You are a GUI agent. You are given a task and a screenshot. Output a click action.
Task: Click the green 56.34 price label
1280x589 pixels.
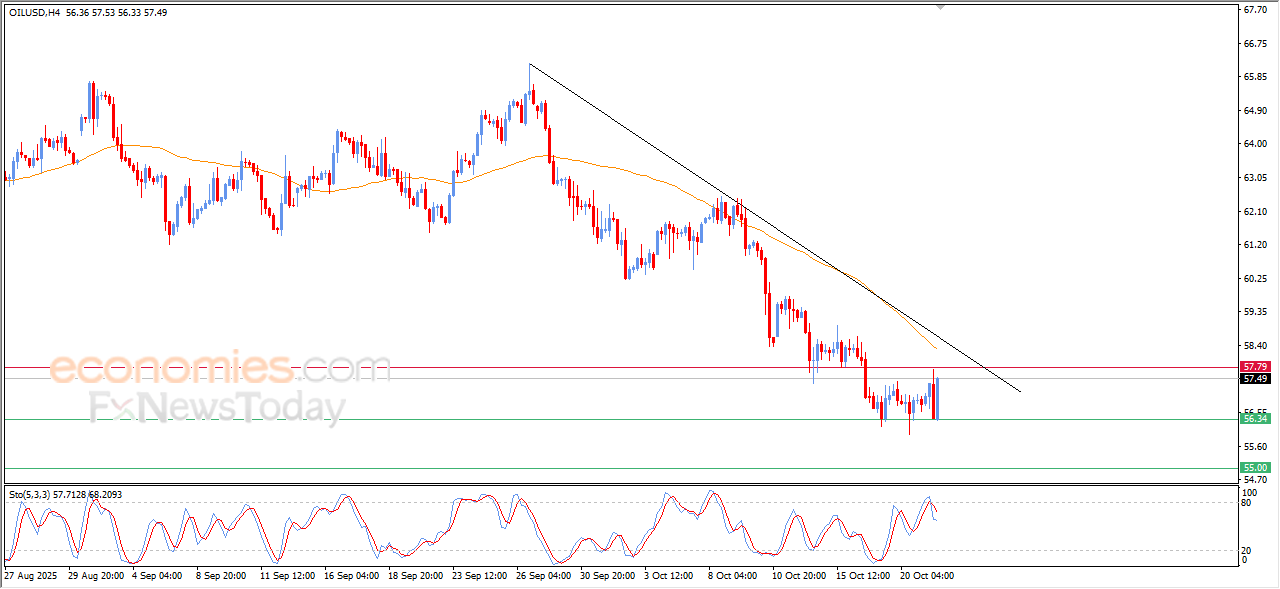(x=1254, y=419)
